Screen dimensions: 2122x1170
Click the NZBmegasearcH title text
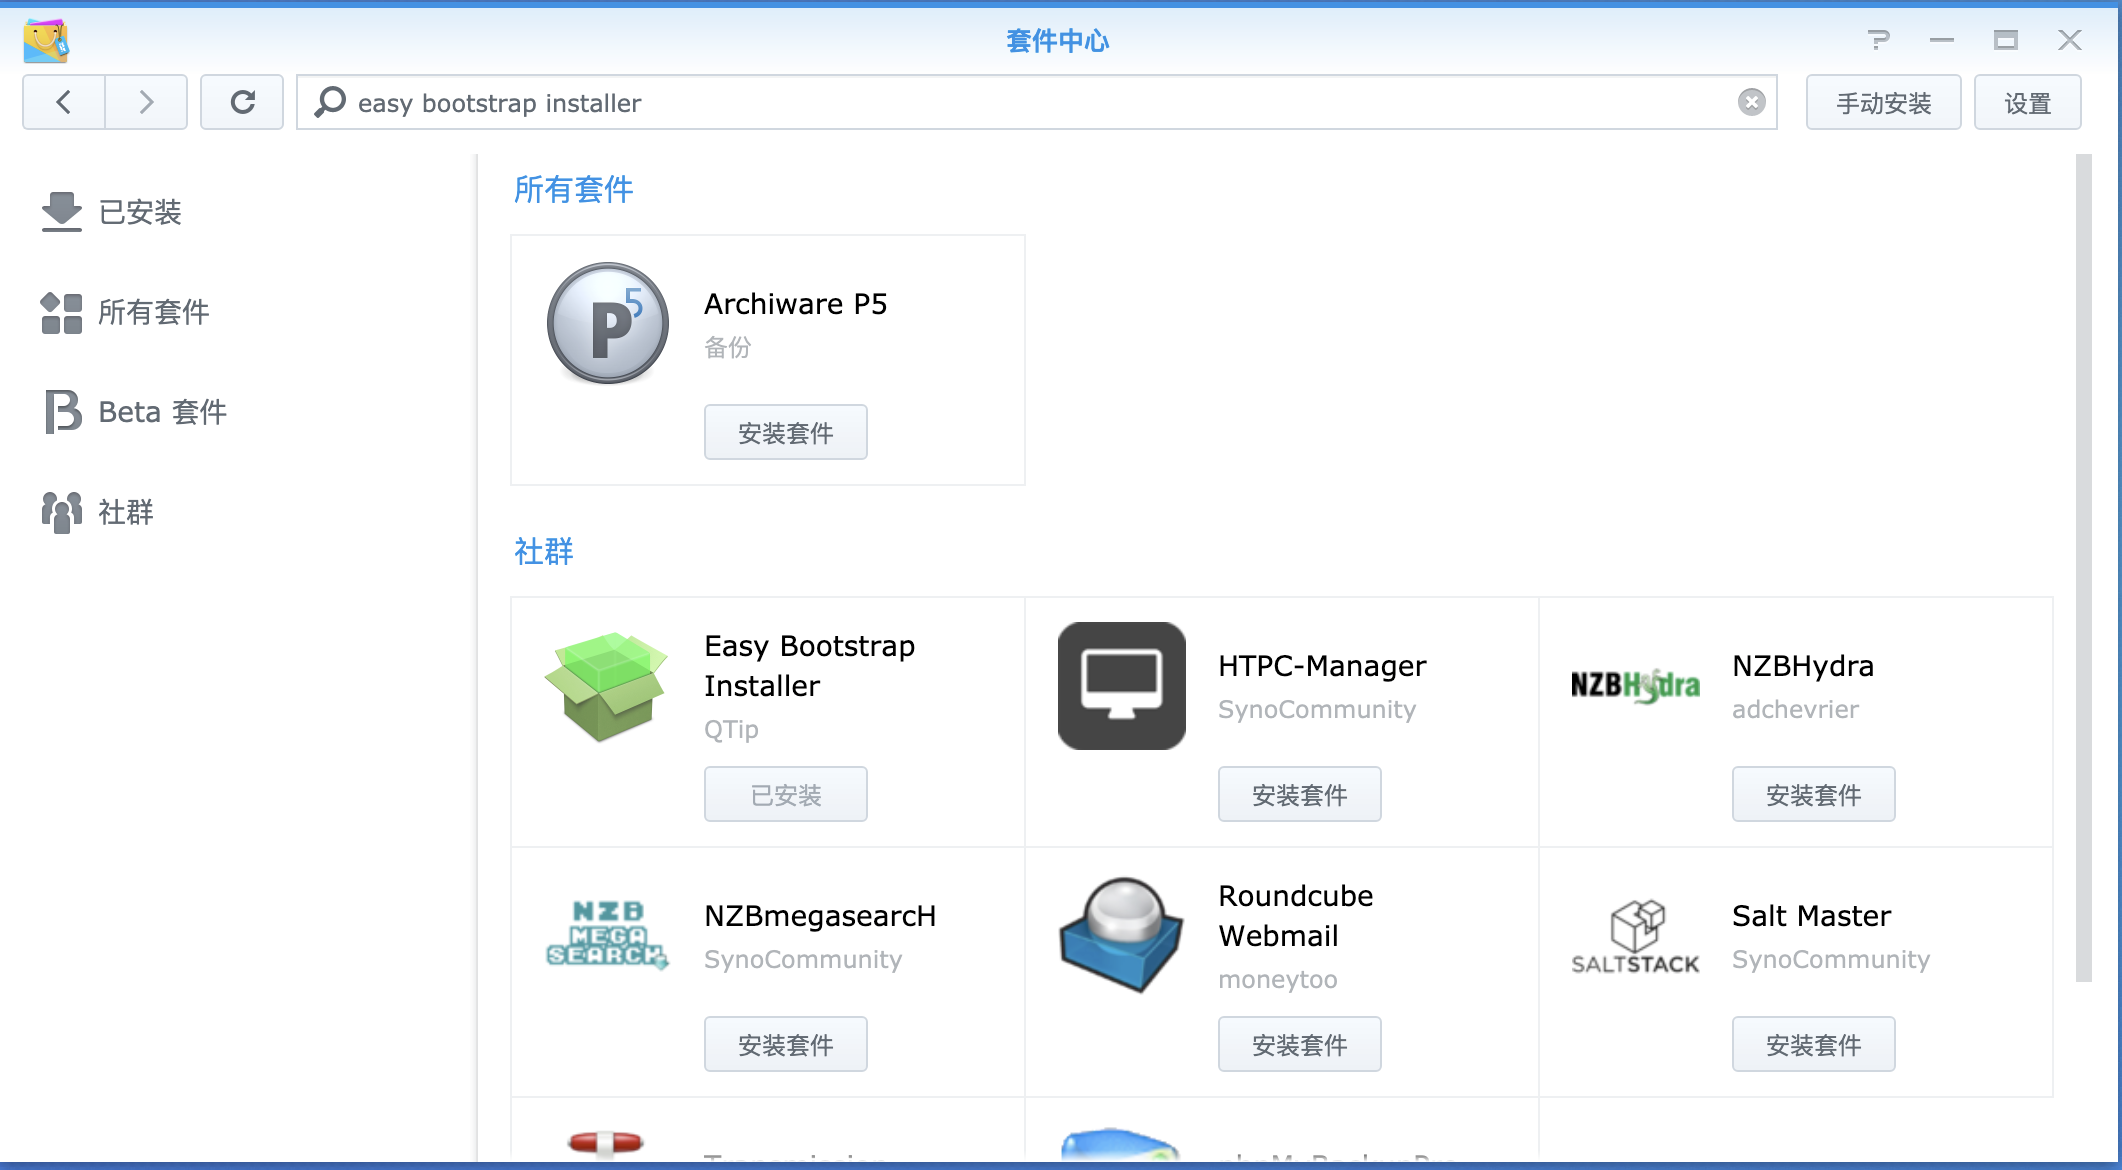pyautogui.click(x=820, y=916)
